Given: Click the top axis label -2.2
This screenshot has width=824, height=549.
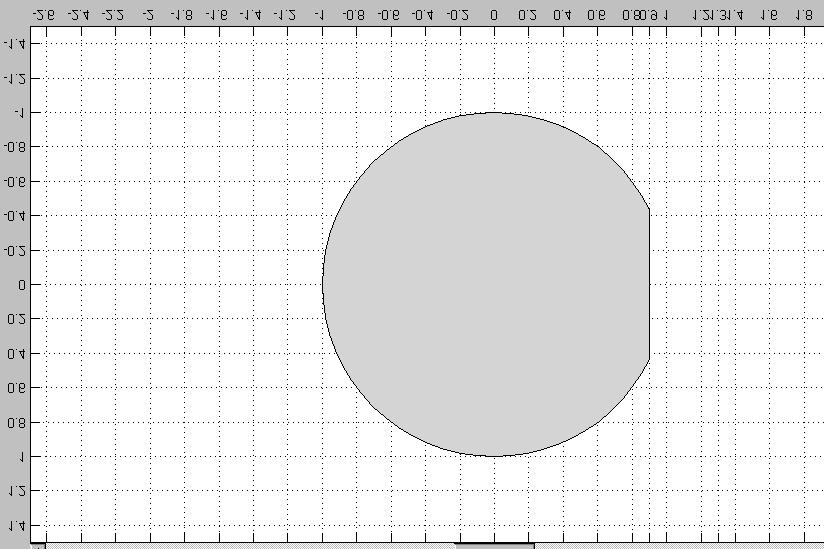Looking at the screenshot, I should click(x=113, y=15).
